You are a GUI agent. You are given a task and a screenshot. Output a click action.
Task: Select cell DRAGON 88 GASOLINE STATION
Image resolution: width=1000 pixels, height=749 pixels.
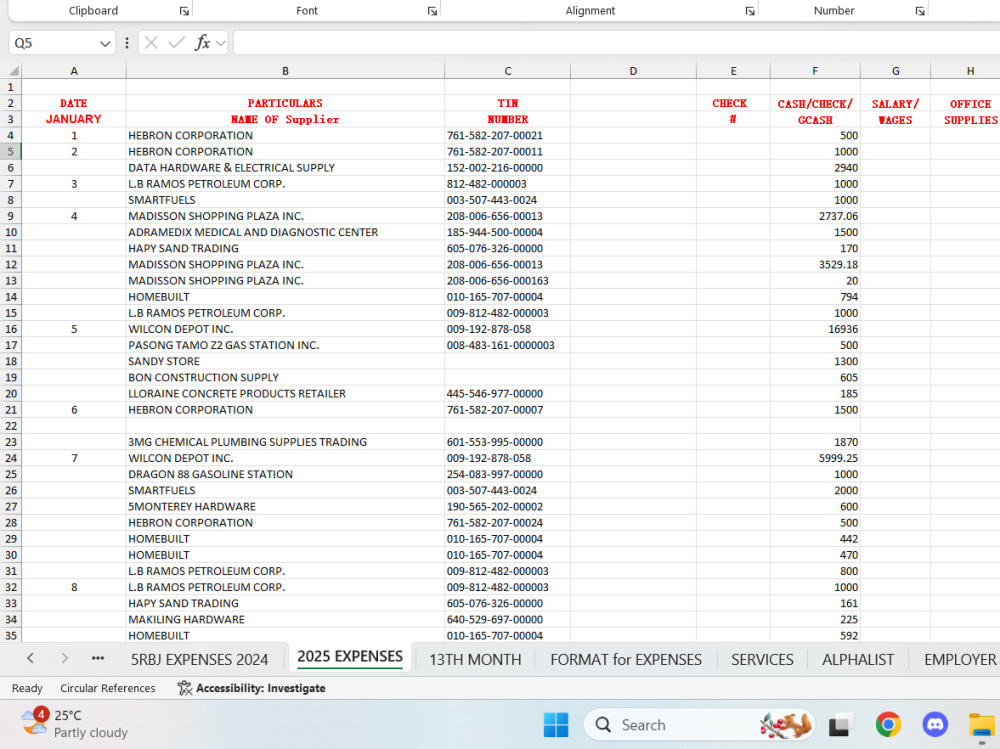pos(285,474)
